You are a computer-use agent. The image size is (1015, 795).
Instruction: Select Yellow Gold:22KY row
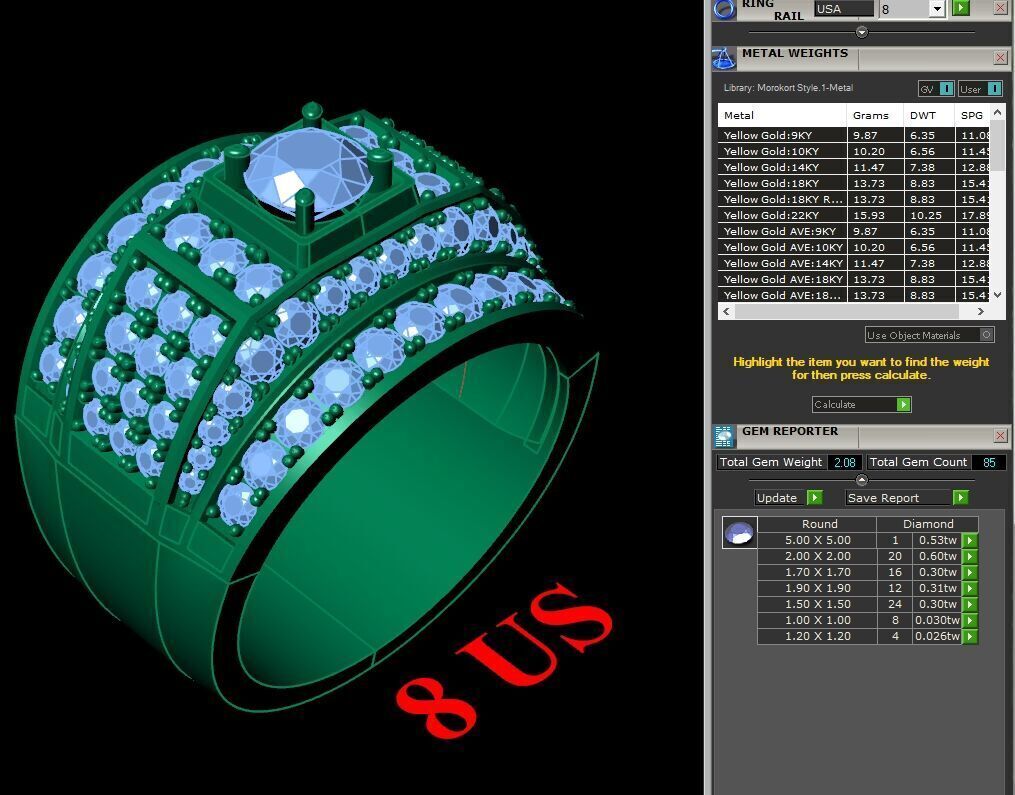coord(854,216)
